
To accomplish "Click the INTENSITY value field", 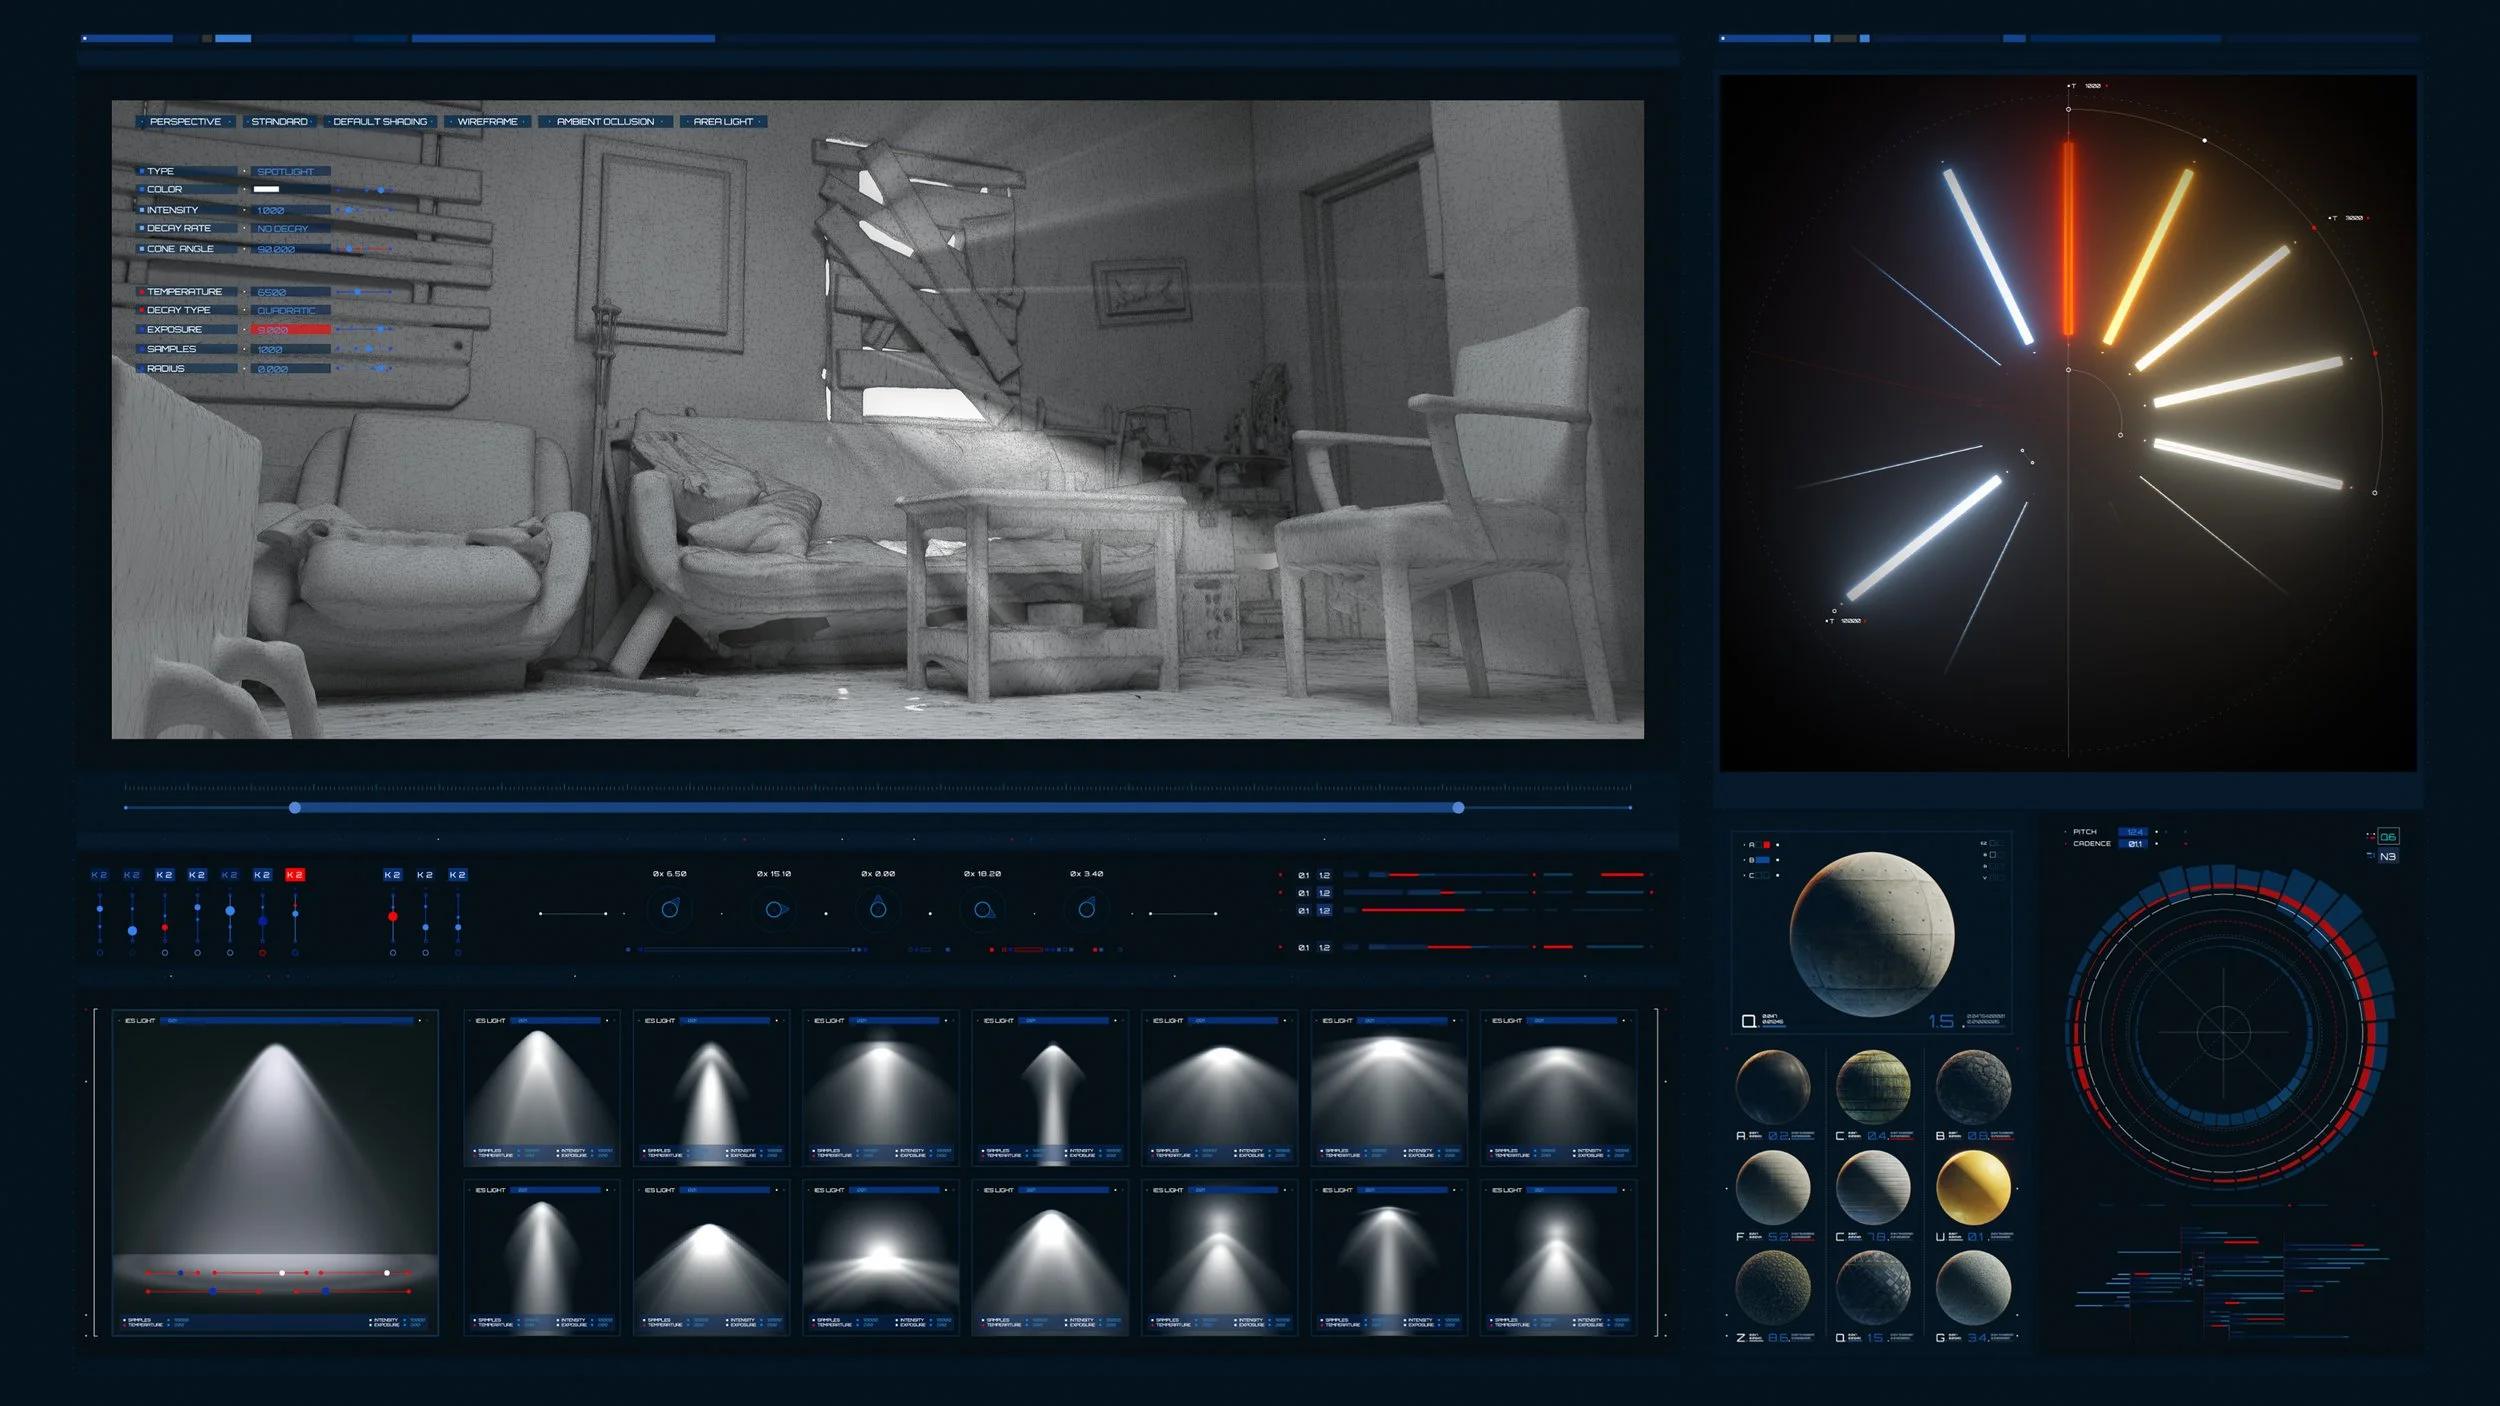I will click(x=290, y=210).
